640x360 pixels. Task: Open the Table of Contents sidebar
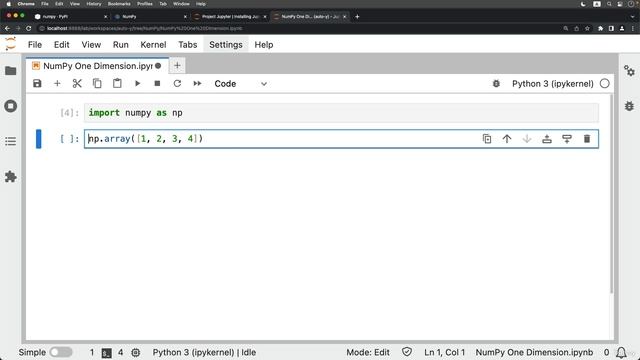pos(11,141)
